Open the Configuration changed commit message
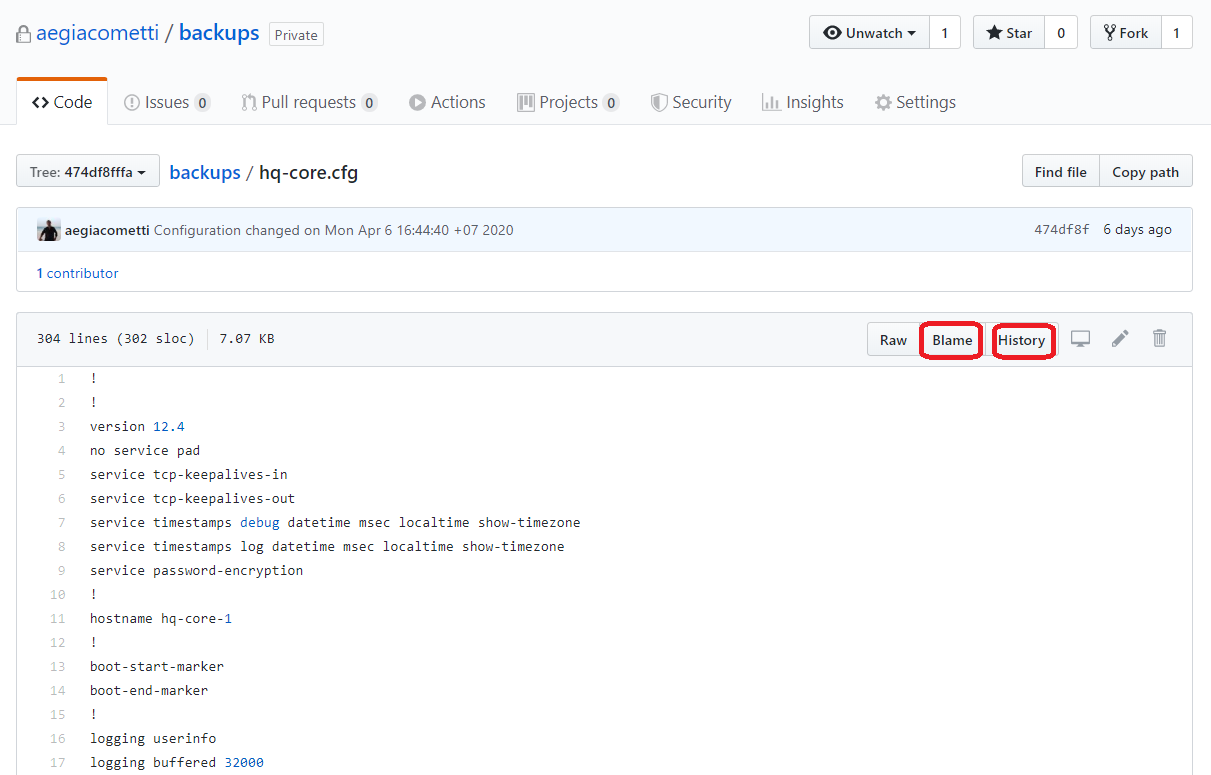The height and width of the screenshot is (775, 1211). 334,230
